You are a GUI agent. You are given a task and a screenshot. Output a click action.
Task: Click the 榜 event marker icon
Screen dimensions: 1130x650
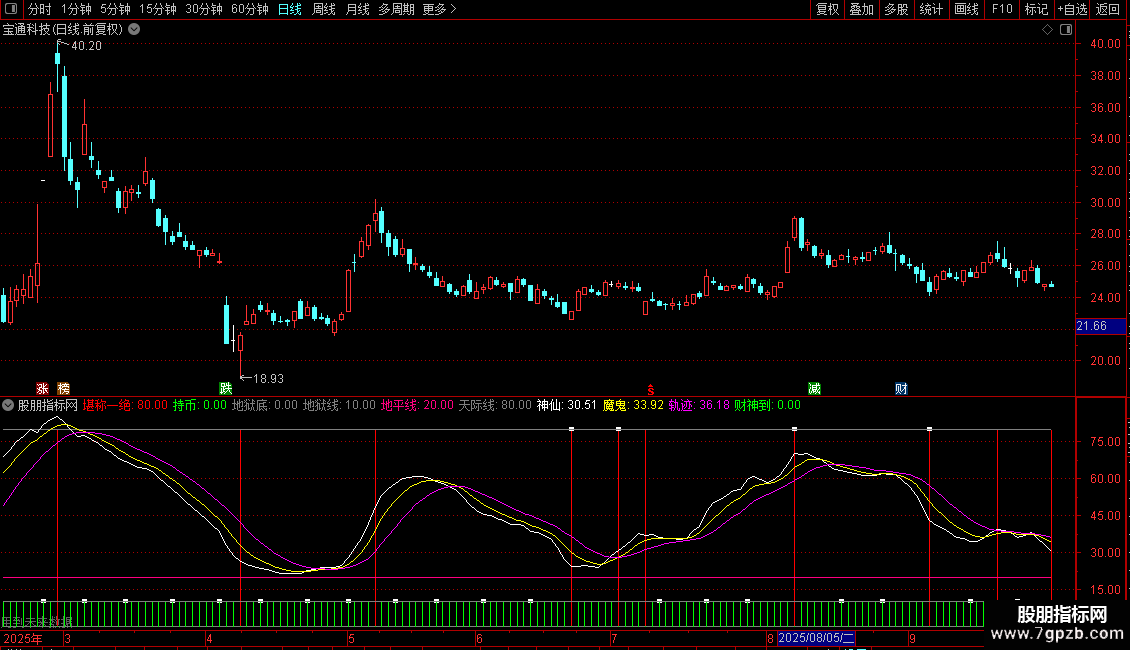(64, 388)
